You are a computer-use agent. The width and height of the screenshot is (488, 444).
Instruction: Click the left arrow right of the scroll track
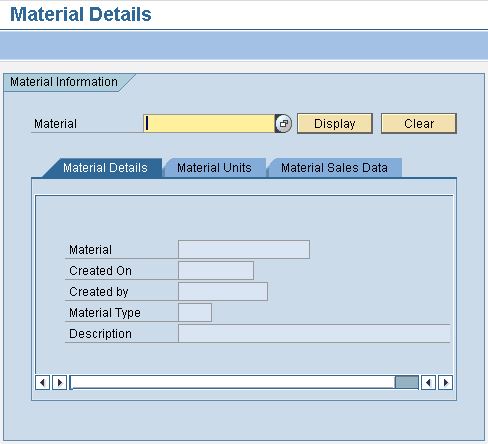click(x=428, y=382)
